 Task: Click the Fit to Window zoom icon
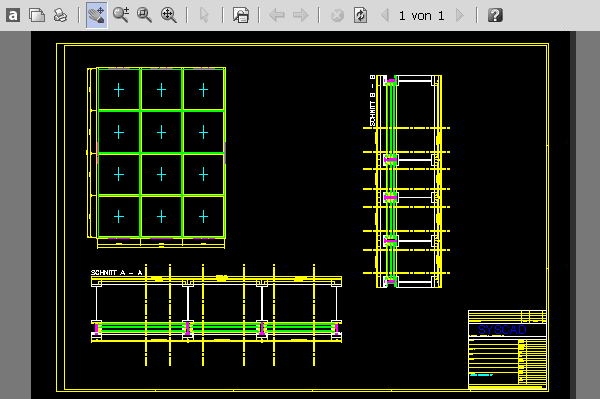pyautogui.click(x=168, y=15)
